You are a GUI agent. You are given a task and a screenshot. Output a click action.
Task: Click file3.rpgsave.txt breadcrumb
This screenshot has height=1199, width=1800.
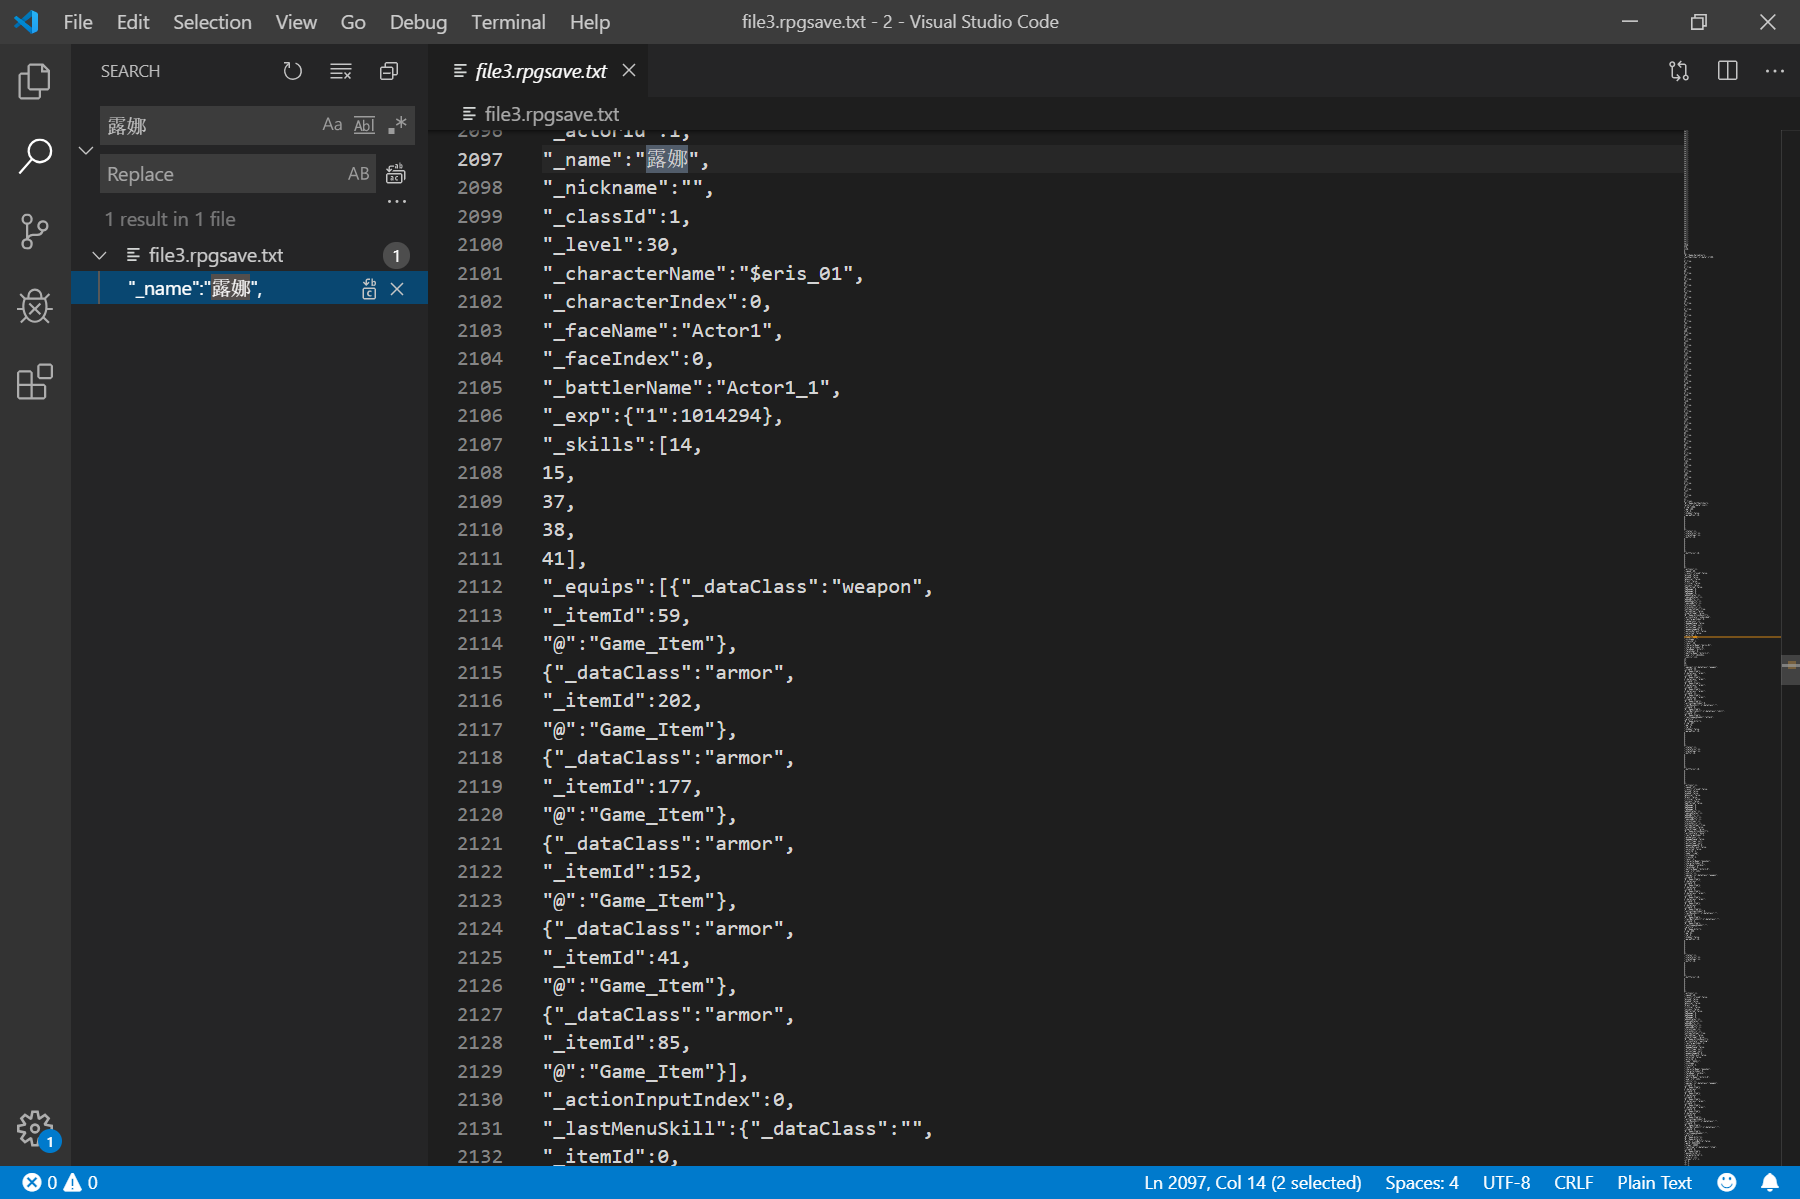point(551,114)
